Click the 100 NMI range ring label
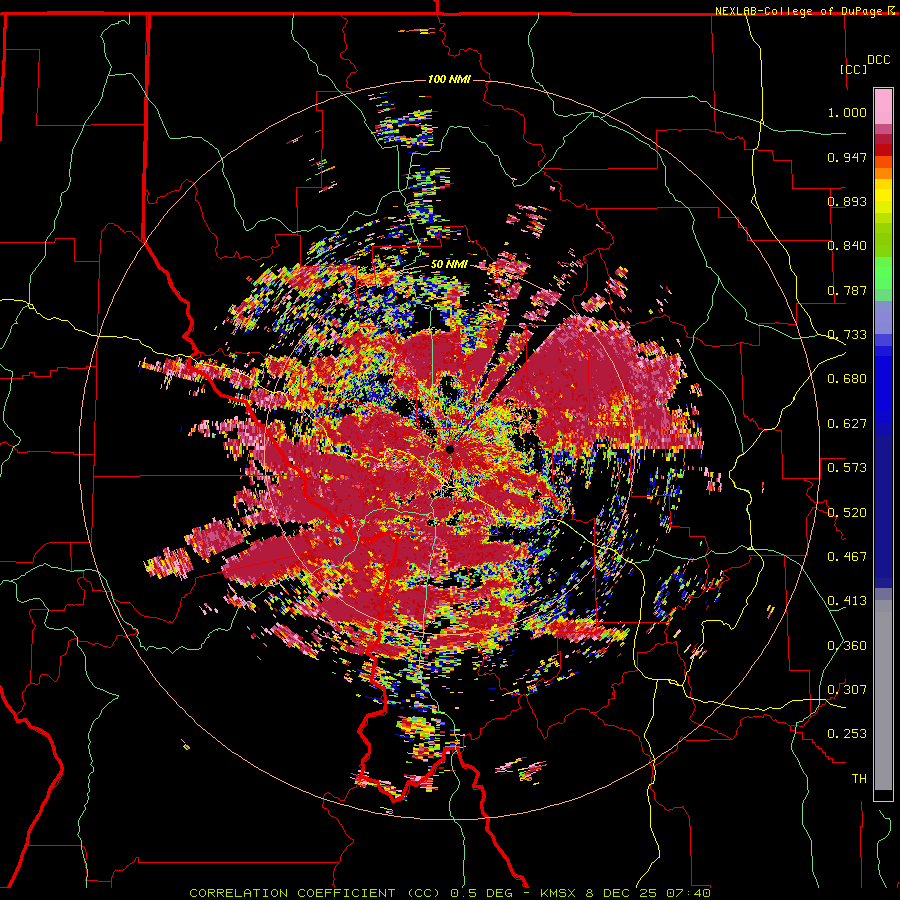Screen dimensions: 900x900 (449, 79)
